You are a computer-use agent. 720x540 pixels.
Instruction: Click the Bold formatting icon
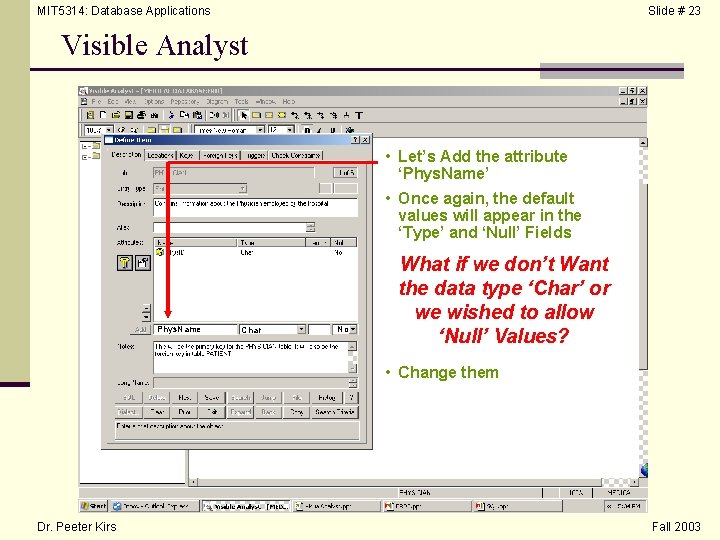point(307,130)
